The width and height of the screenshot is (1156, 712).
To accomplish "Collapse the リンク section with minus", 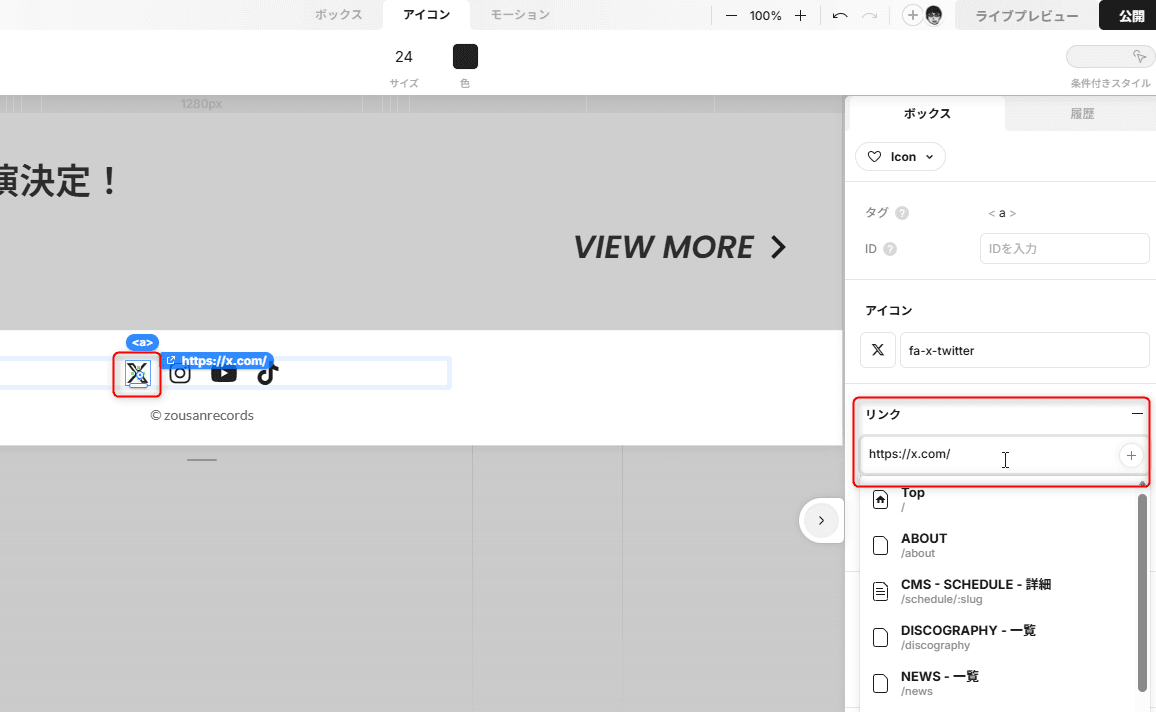I will click(1137, 413).
